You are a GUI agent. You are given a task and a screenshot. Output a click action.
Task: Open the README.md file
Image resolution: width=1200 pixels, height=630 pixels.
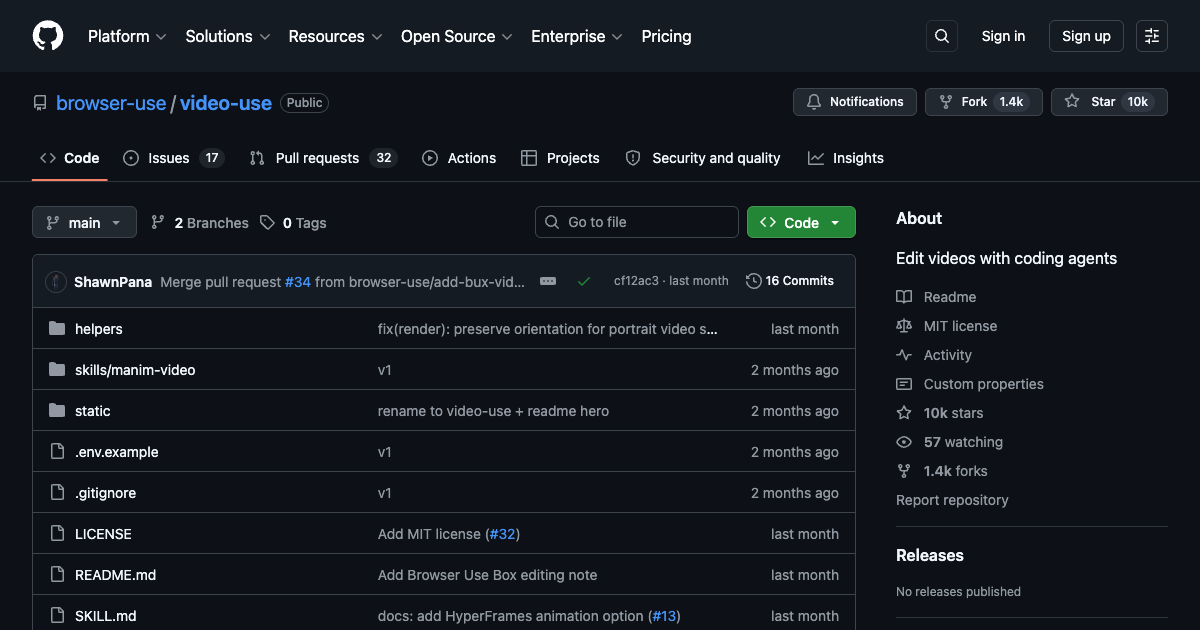tap(115, 575)
